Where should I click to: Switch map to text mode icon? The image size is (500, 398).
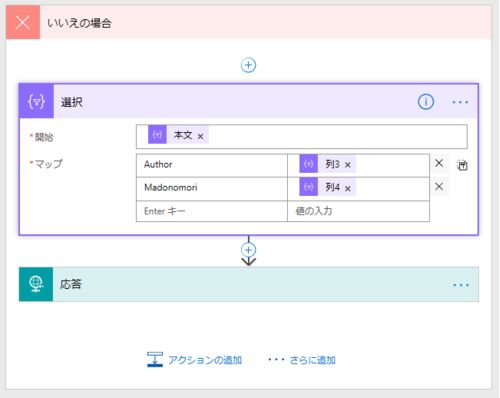click(462, 165)
